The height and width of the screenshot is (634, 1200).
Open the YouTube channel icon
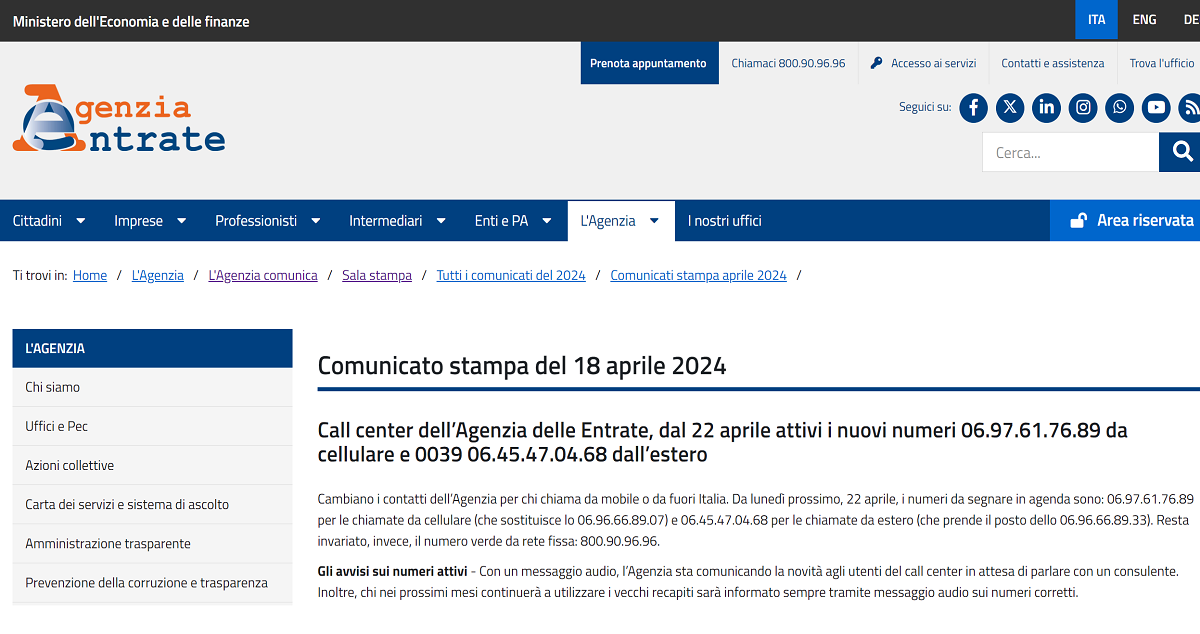point(1156,107)
